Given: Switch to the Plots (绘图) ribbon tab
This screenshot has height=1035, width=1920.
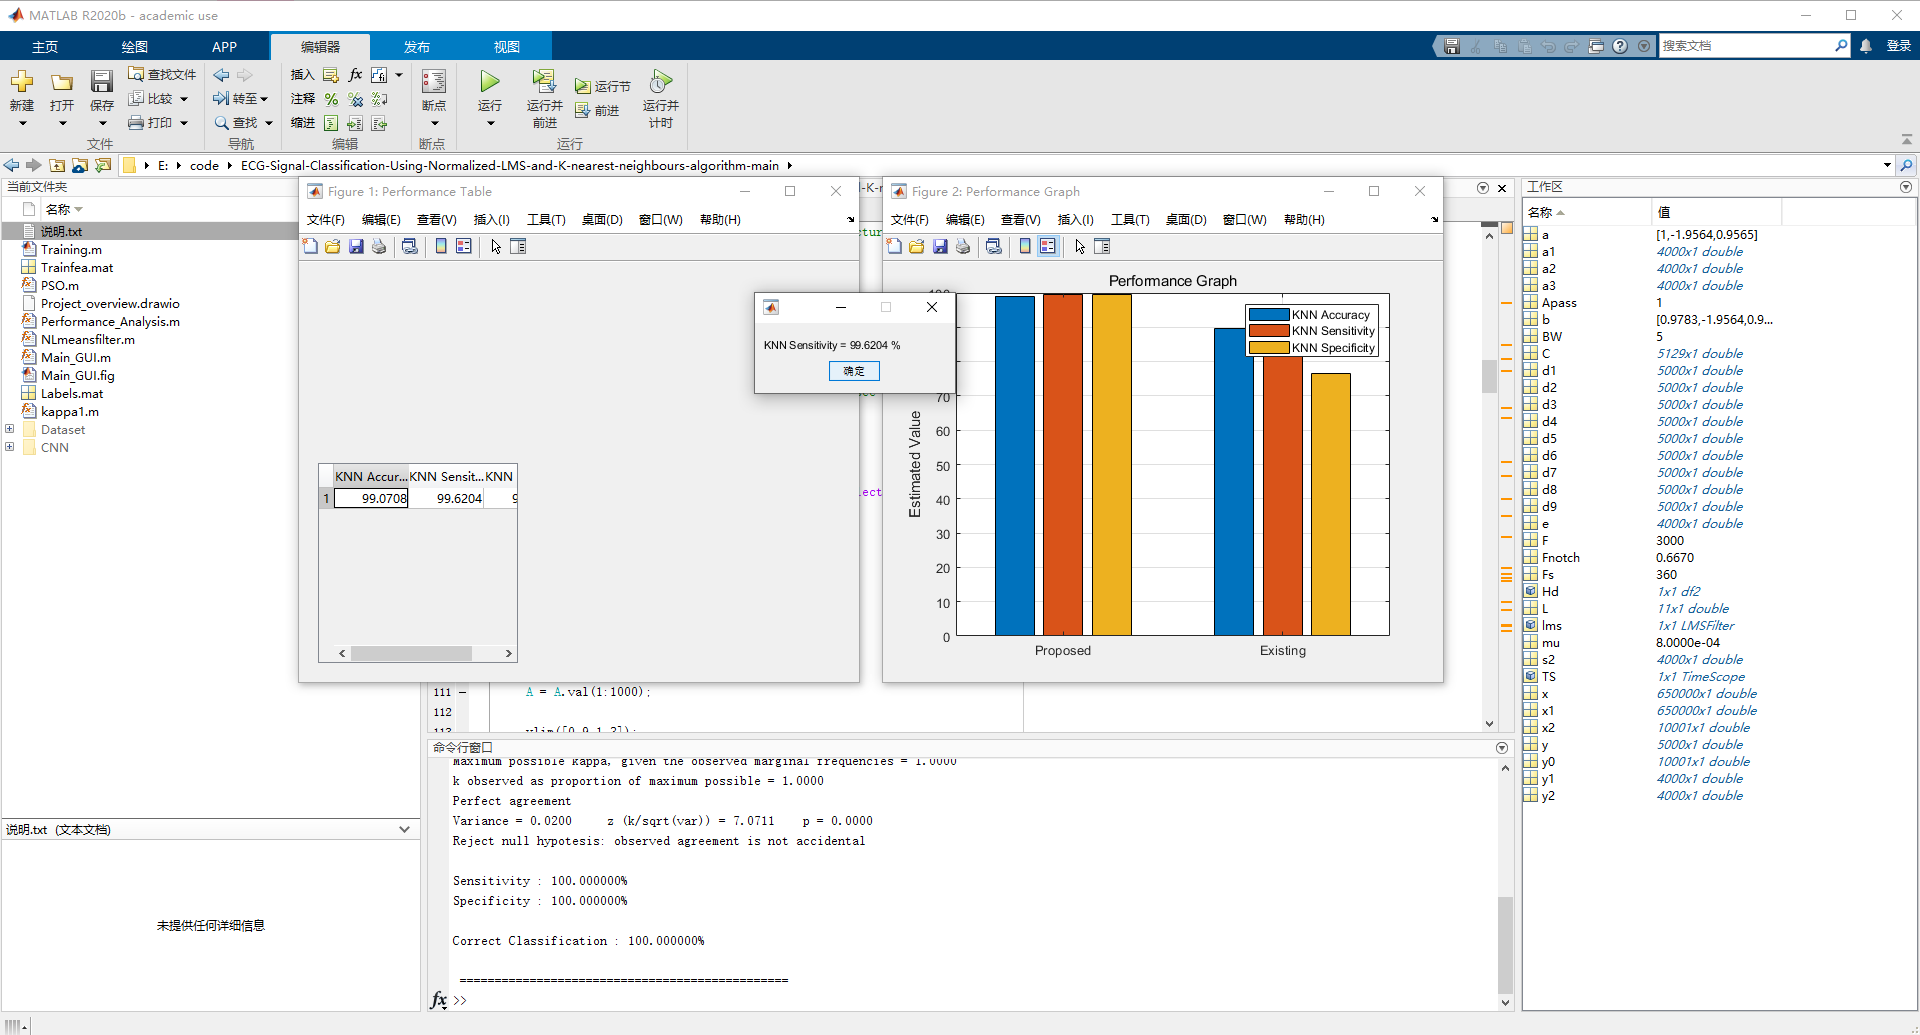Looking at the screenshot, I should (x=135, y=47).
